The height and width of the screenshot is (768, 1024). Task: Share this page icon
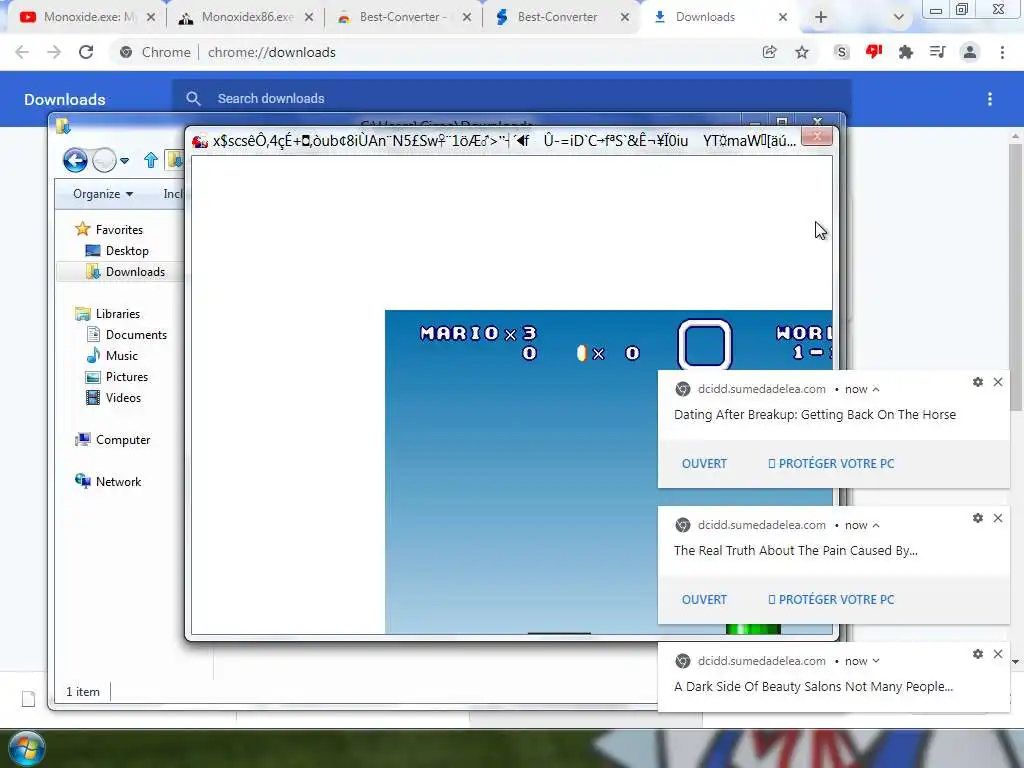pos(769,52)
